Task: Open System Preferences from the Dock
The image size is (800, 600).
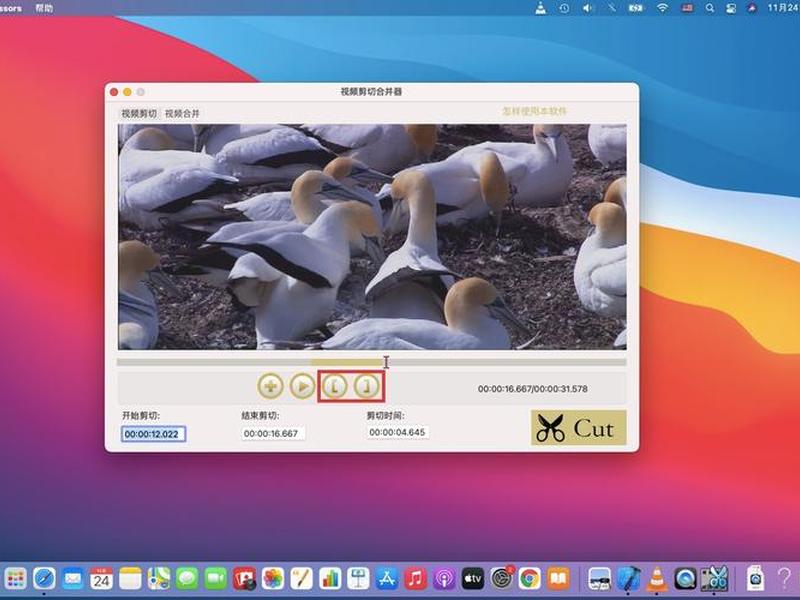Action: [502, 579]
